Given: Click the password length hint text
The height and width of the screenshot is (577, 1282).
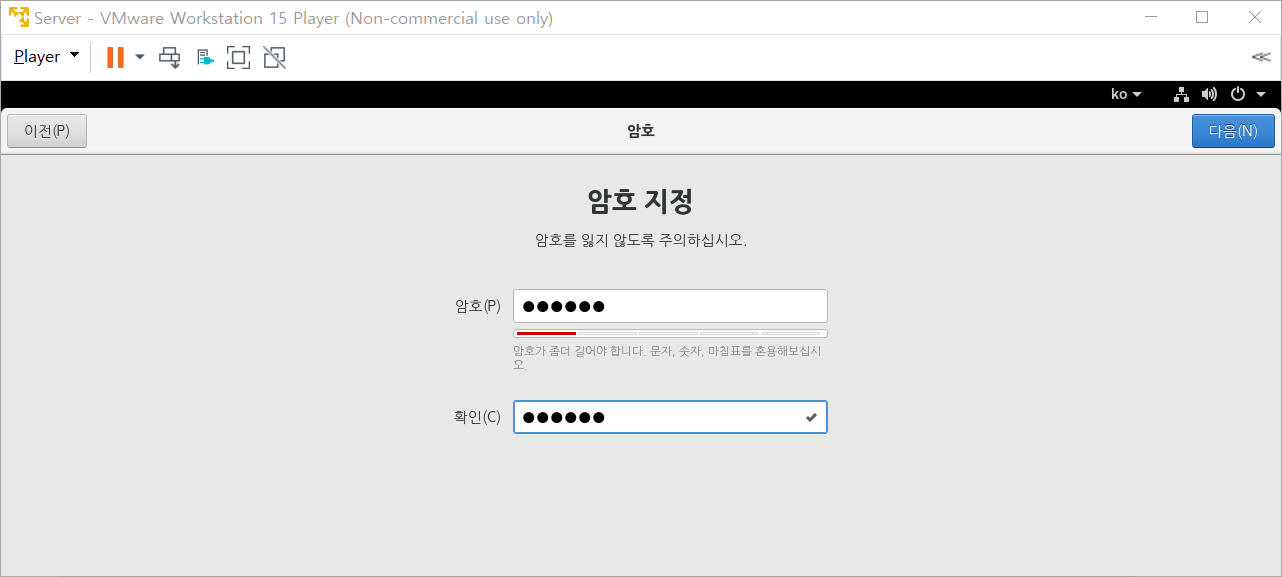Looking at the screenshot, I should click(667, 358).
